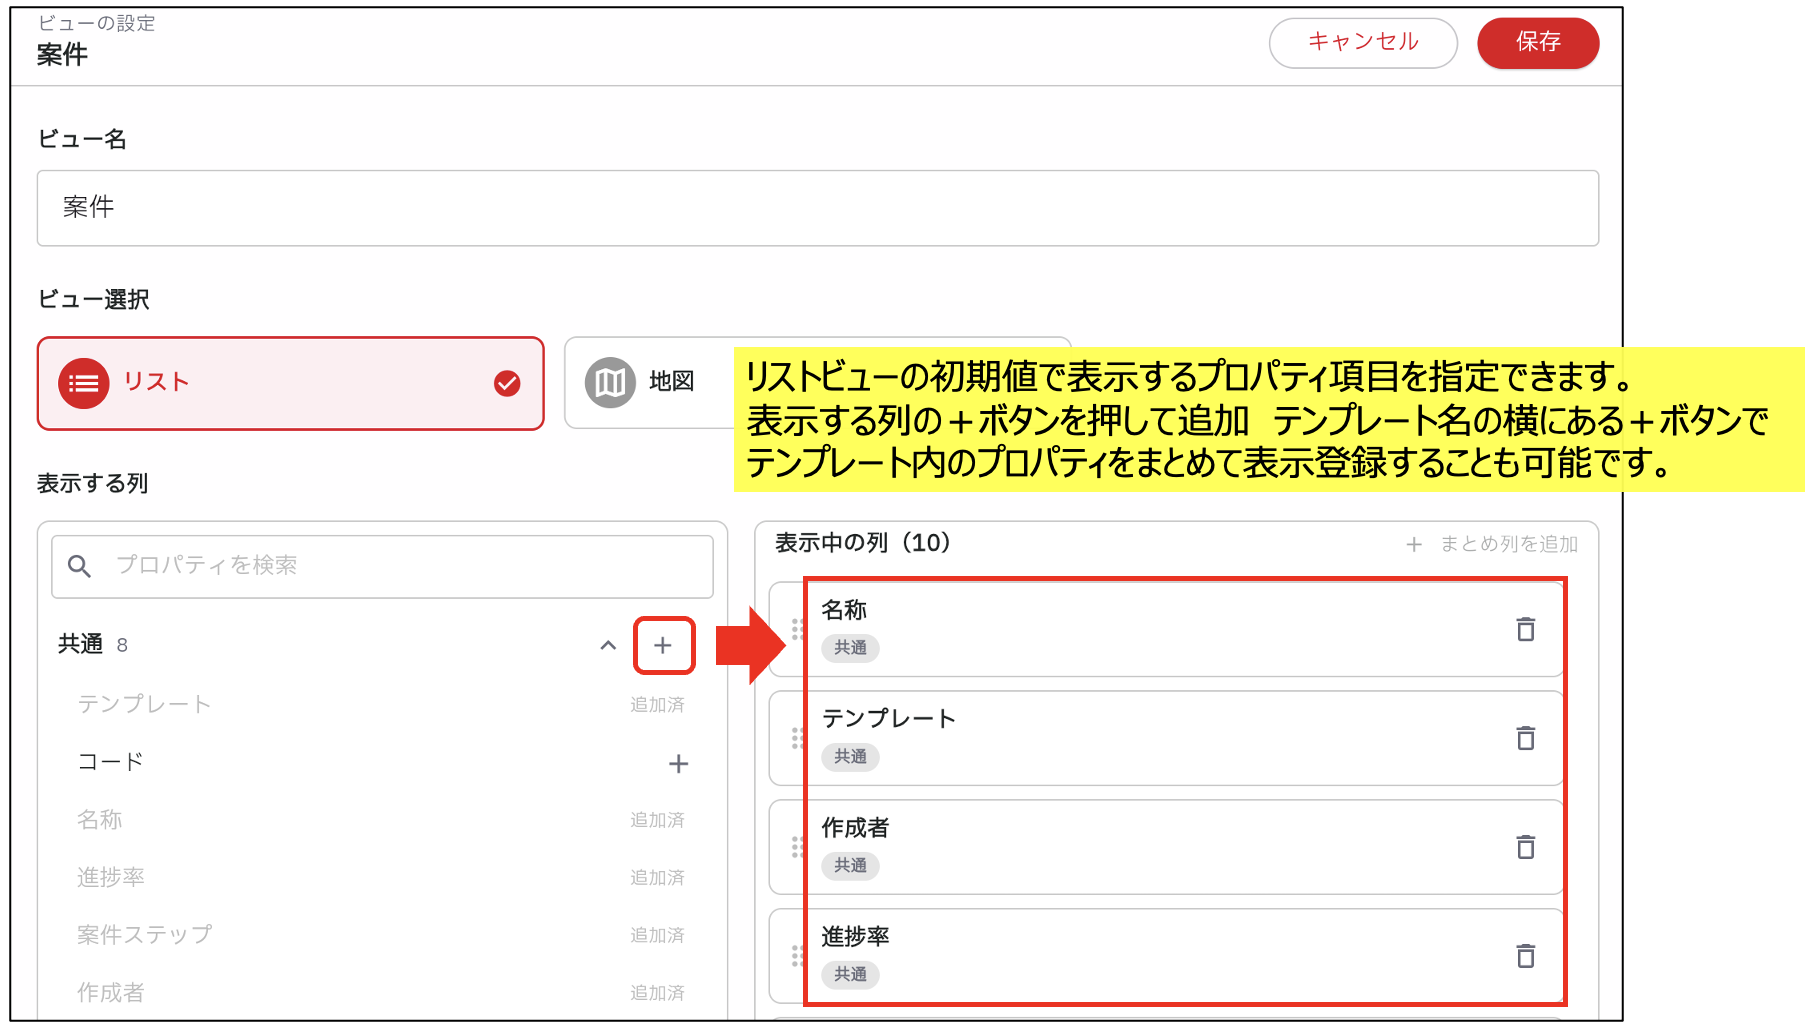
Task: Select the リスト view option
Action: (x=291, y=383)
